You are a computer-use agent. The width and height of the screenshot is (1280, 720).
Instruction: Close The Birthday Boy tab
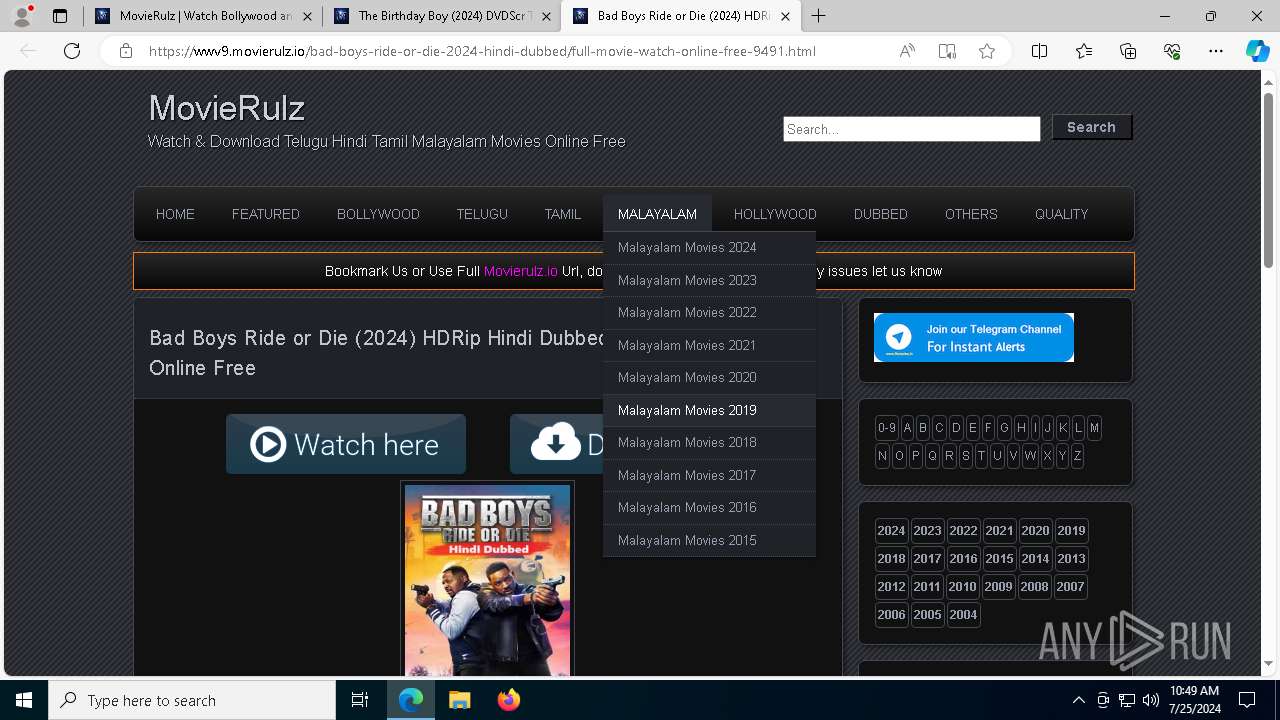click(547, 16)
